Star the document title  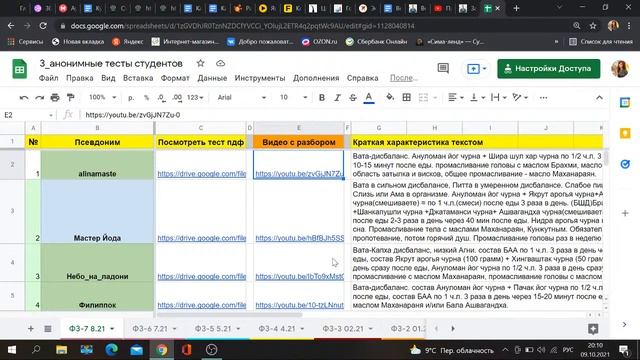(x=200, y=63)
